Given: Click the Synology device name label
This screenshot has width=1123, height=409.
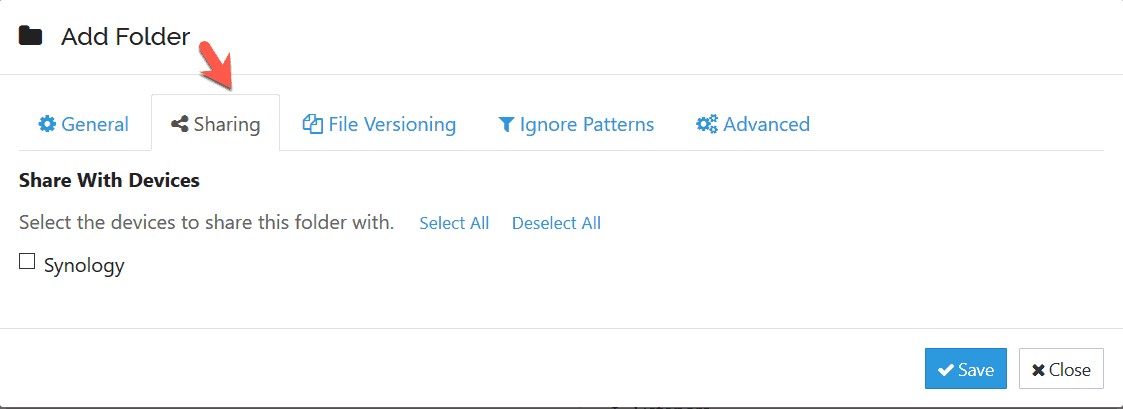Looking at the screenshot, I should coord(84,266).
